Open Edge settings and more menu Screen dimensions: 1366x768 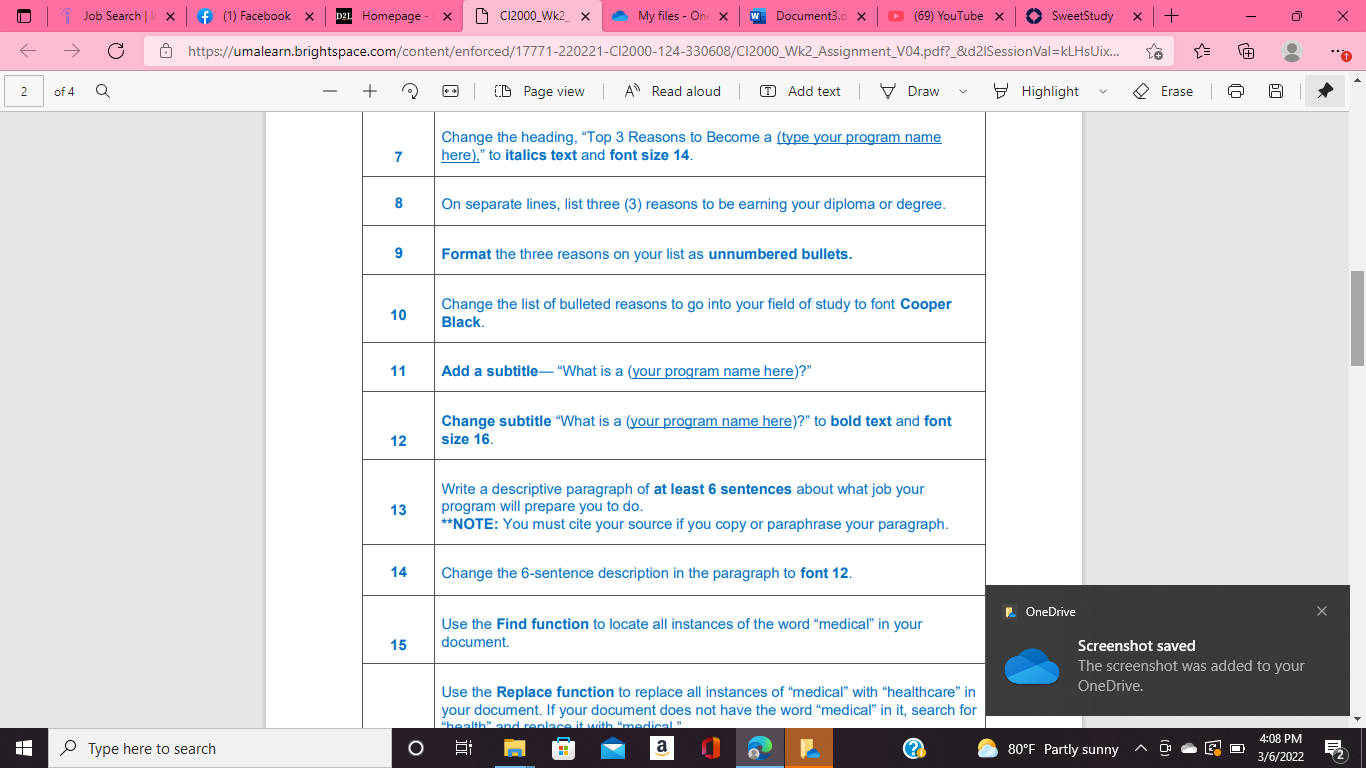[x=1339, y=51]
